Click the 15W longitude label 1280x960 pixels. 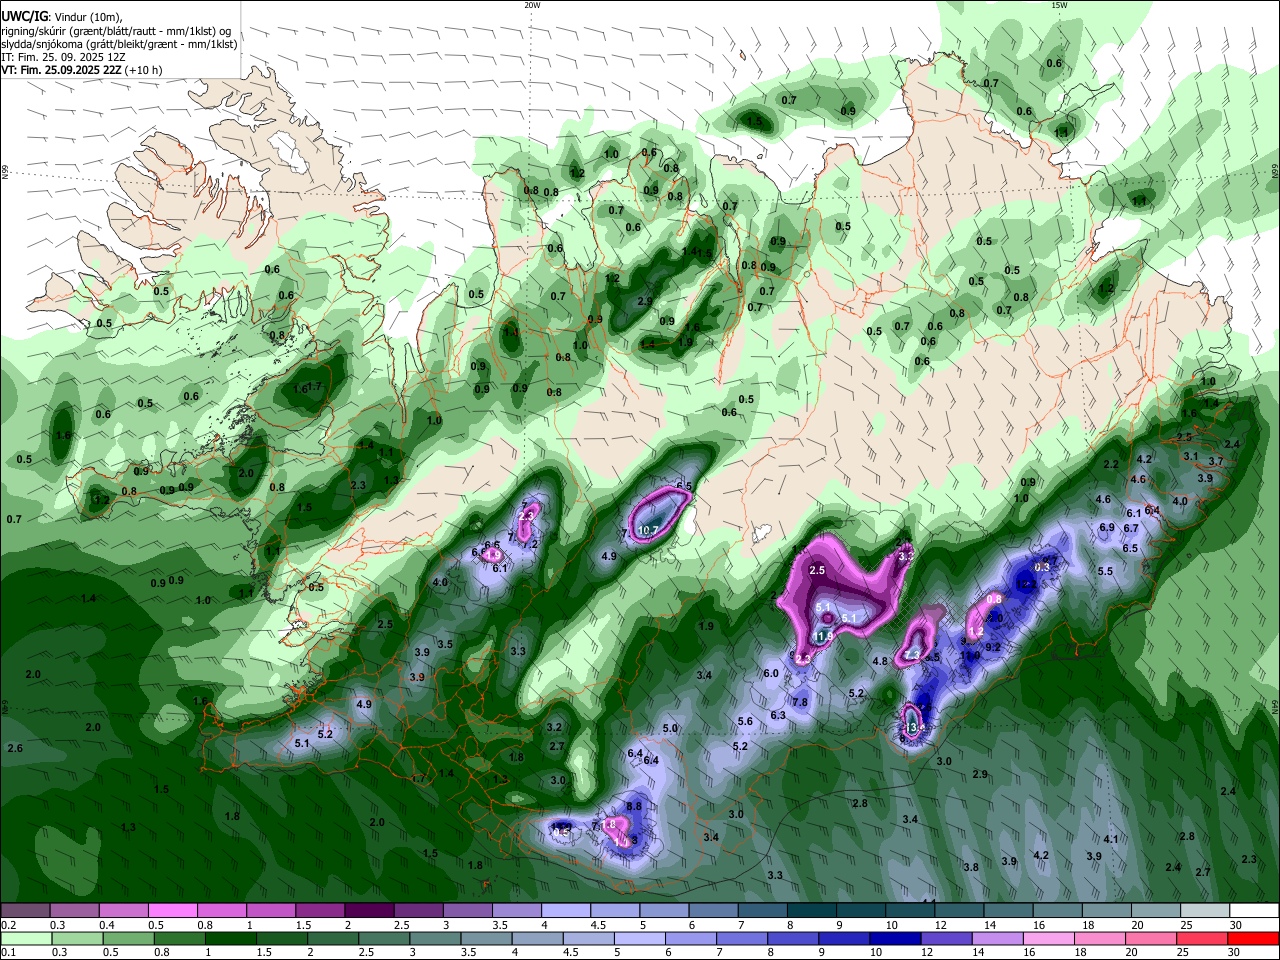pyautogui.click(x=1059, y=5)
